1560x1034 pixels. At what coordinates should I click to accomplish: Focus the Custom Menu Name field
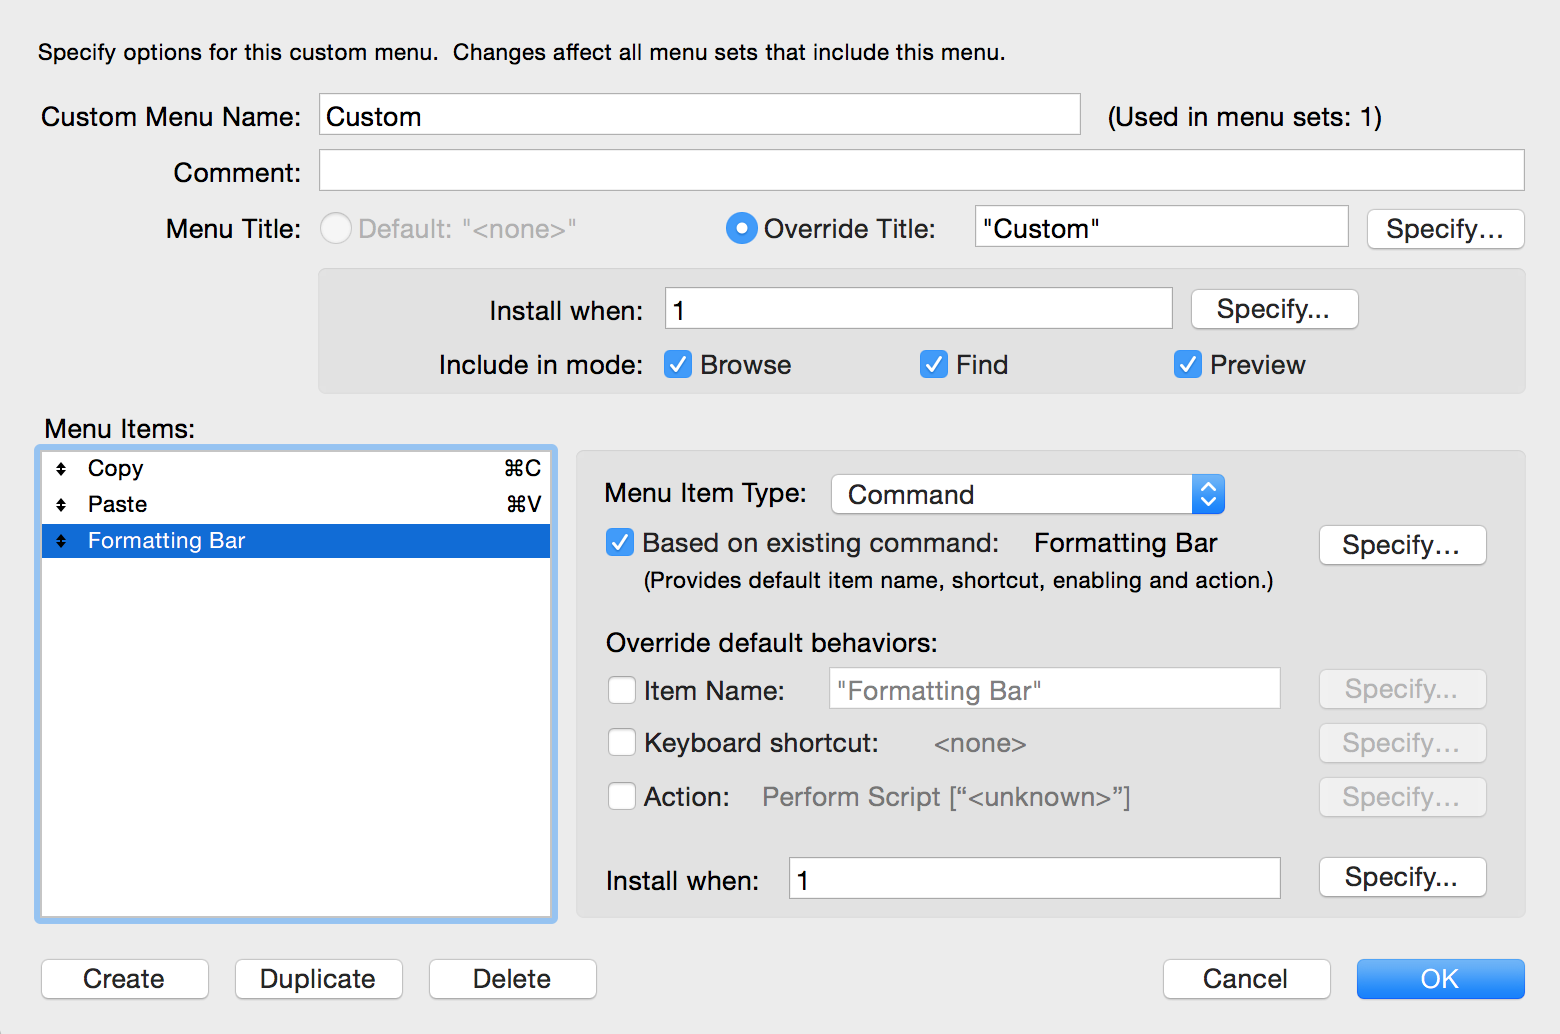[700, 115]
